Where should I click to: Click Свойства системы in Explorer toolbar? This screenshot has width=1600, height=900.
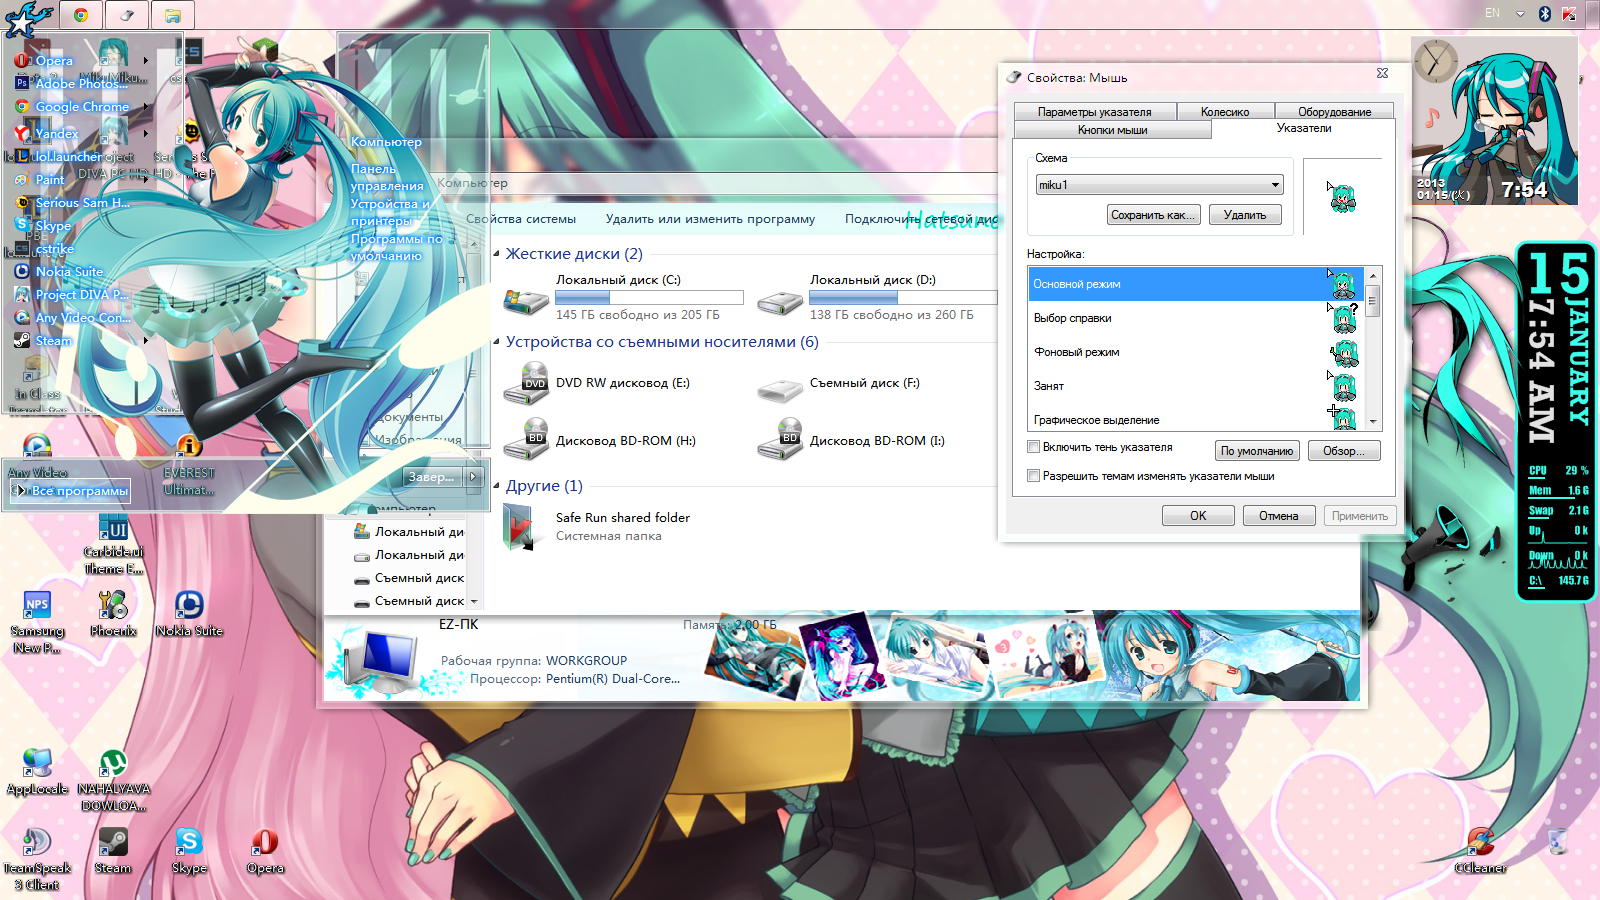click(x=521, y=219)
